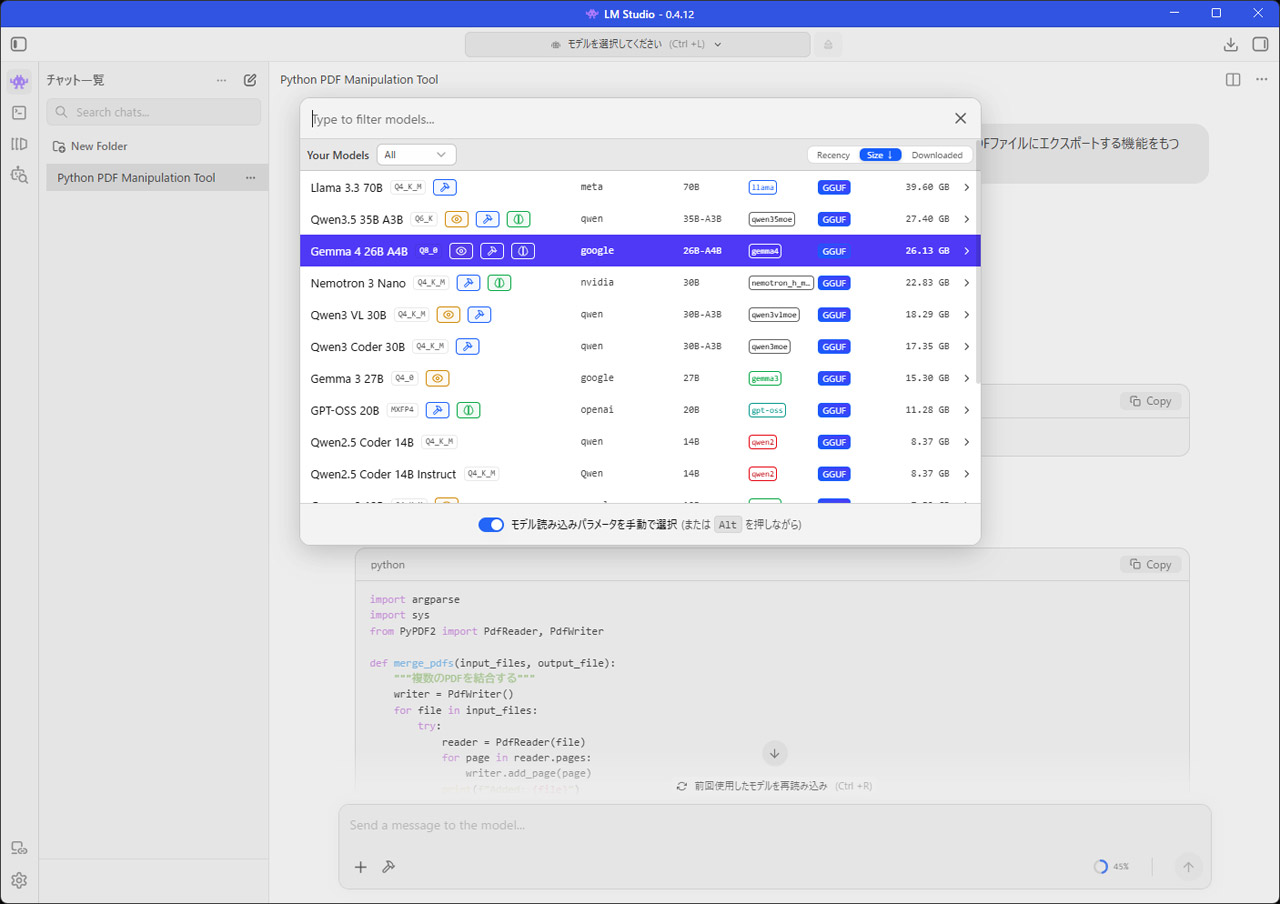Screen dimensions: 1280x904
Task: Click the nvidia publisher of Nemotron 3 Nano
Action: coord(597,283)
